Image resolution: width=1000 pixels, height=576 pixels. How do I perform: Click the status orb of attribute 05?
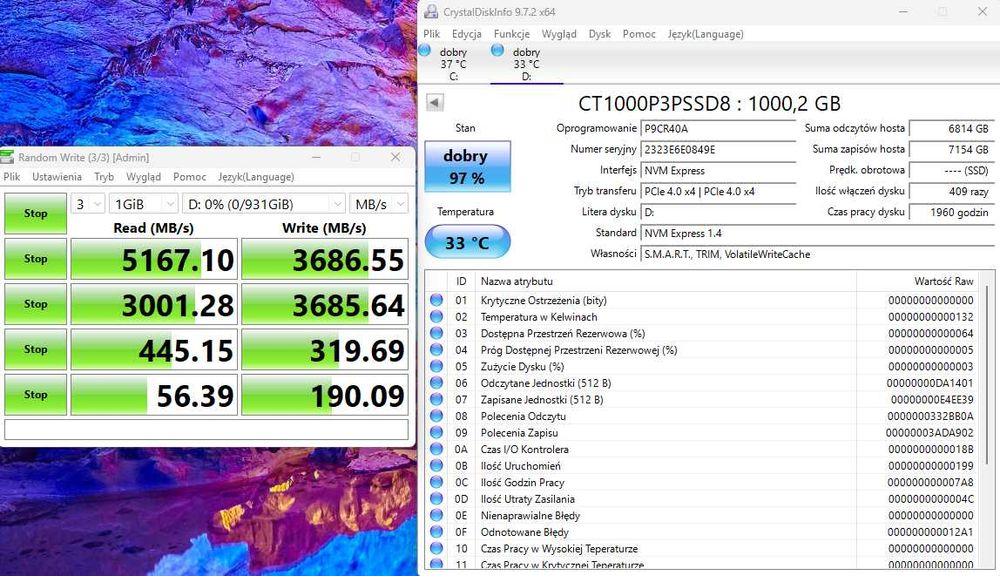(x=436, y=366)
